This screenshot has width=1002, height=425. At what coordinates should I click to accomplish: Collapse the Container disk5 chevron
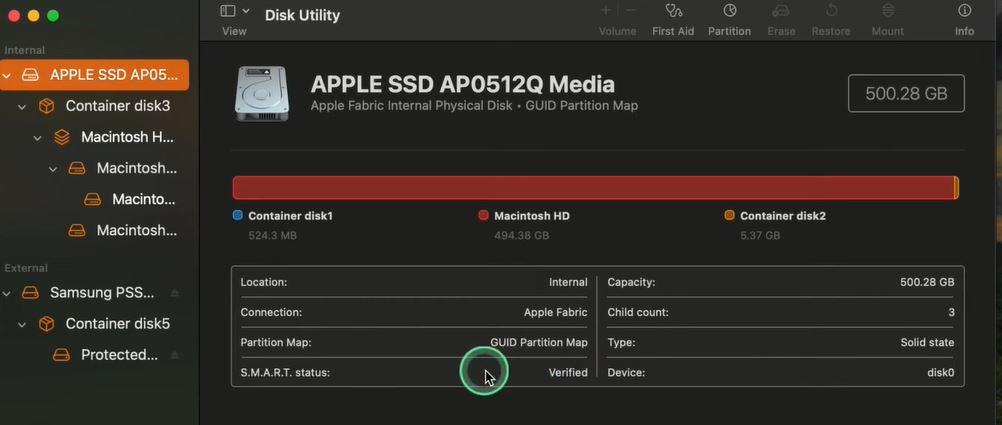pyautogui.click(x=22, y=325)
